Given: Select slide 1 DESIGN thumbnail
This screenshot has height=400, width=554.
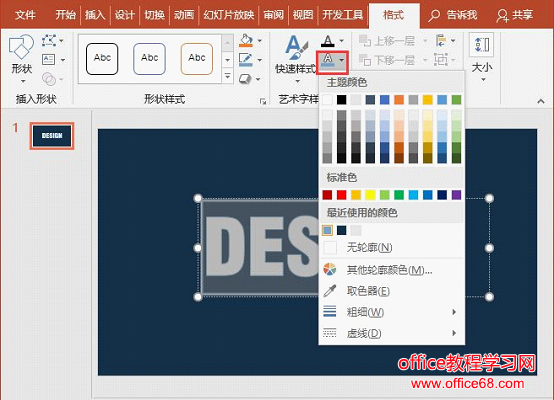Looking at the screenshot, I should pos(52,136).
